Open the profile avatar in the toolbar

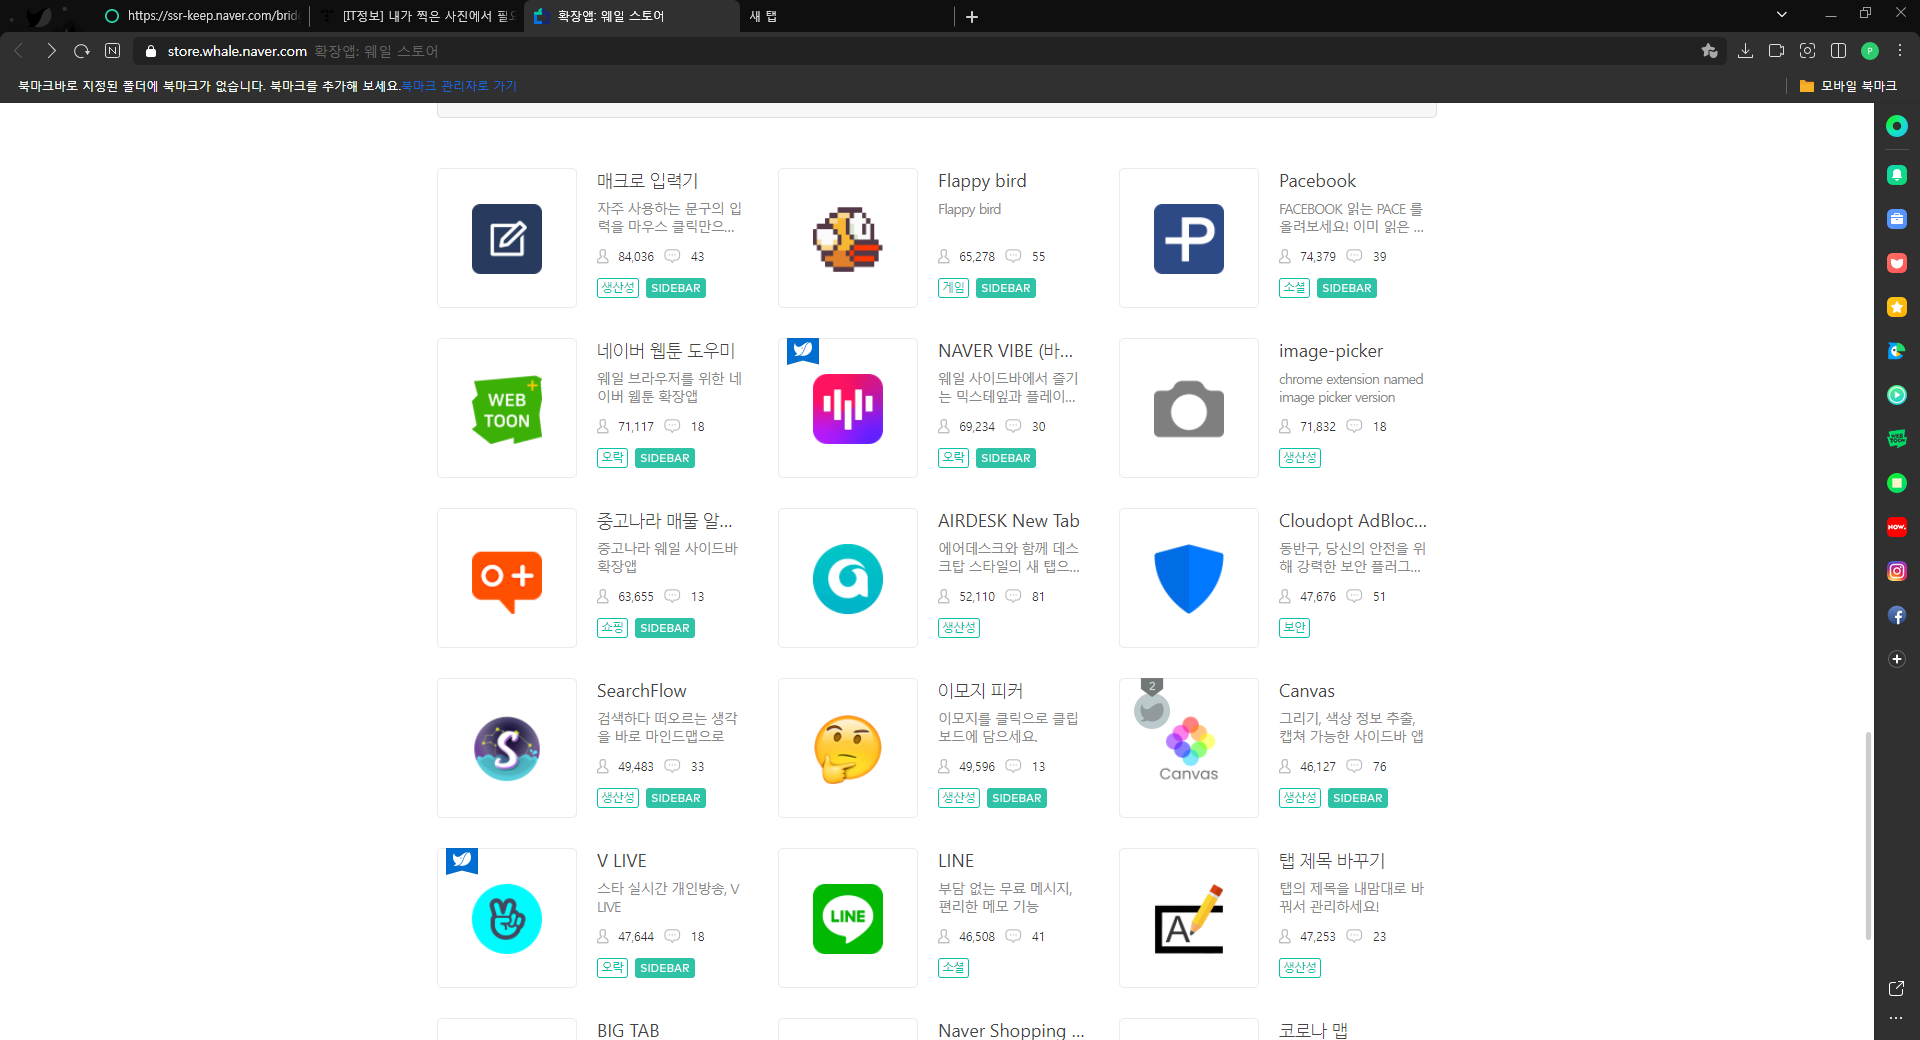(1870, 51)
